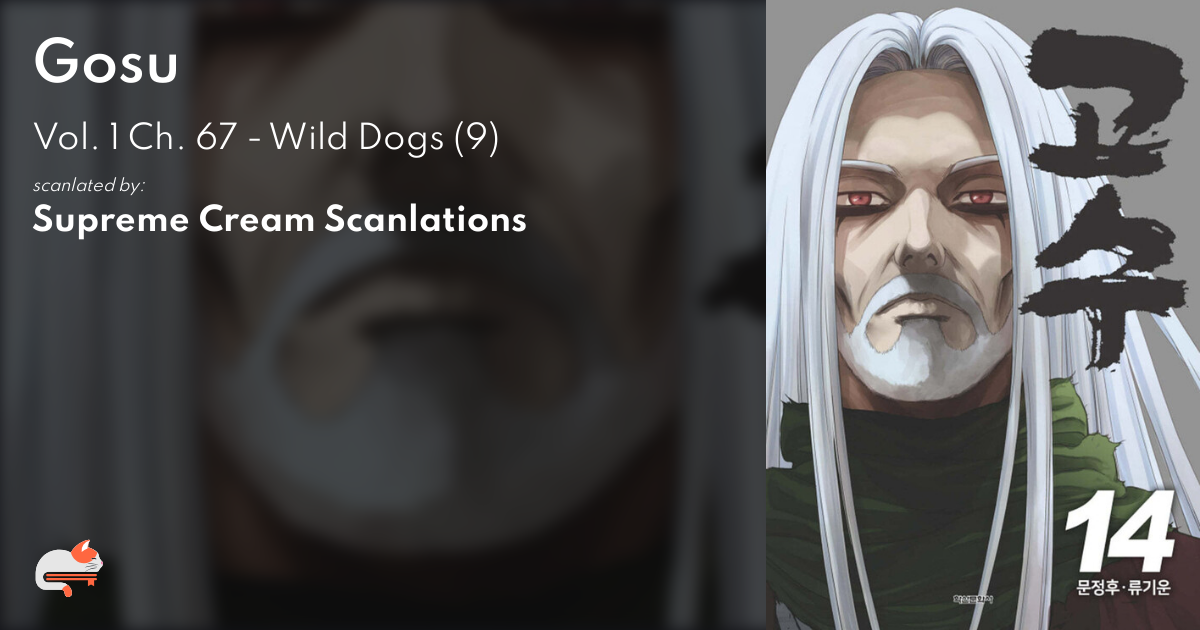This screenshot has height=630, width=1200.
Task: Click the blurred face background image
Action: 383,315
